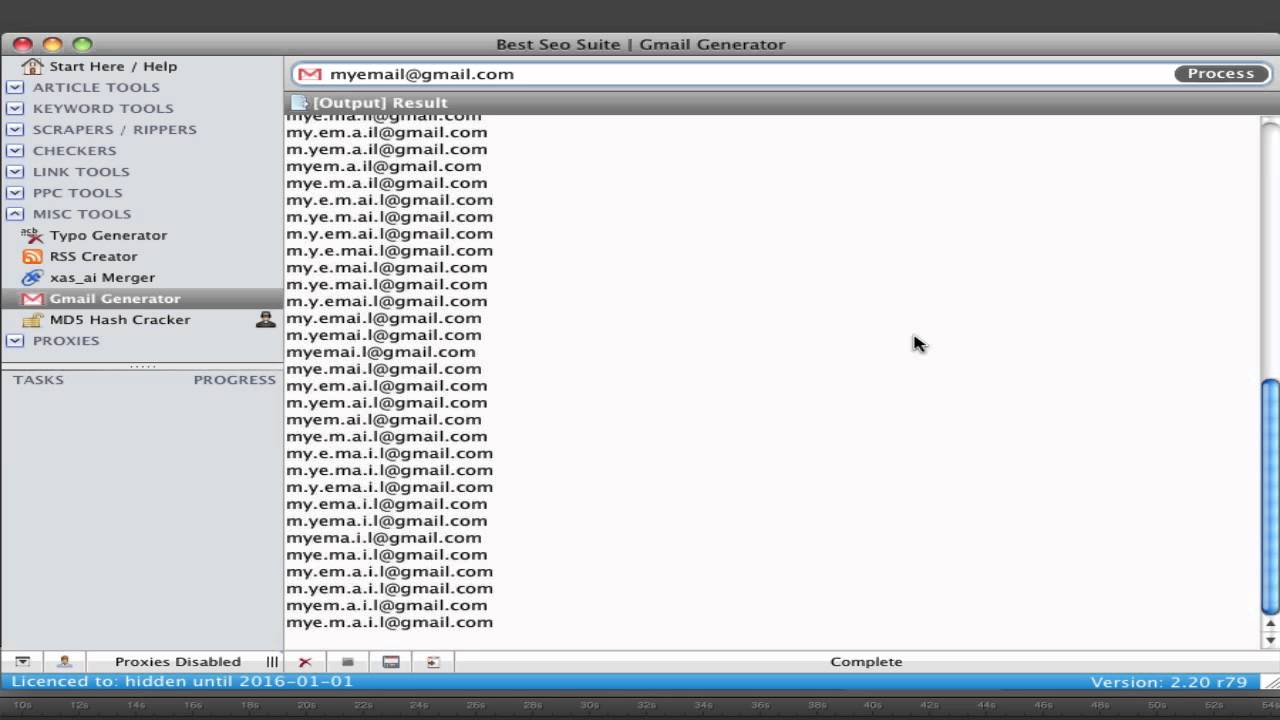Image resolution: width=1280 pixels, height=720 pixels.
Task: Expand the CHECKERS section
Action: click(x=15, y=150)
